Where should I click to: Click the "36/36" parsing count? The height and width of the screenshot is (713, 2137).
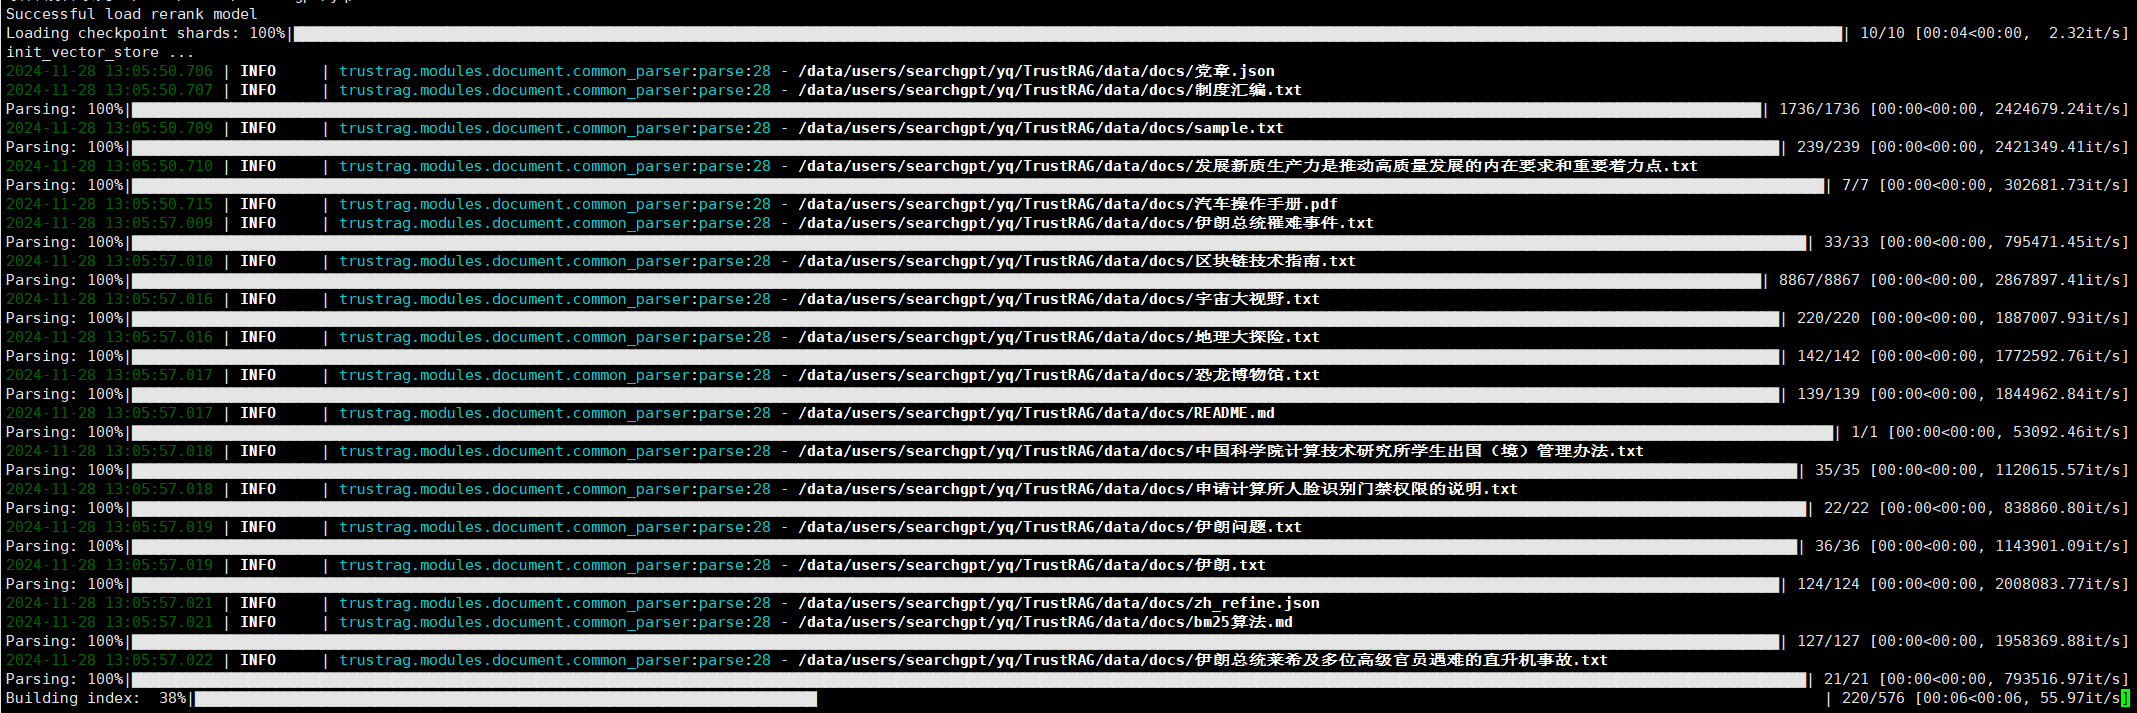tap(1837, 546)
